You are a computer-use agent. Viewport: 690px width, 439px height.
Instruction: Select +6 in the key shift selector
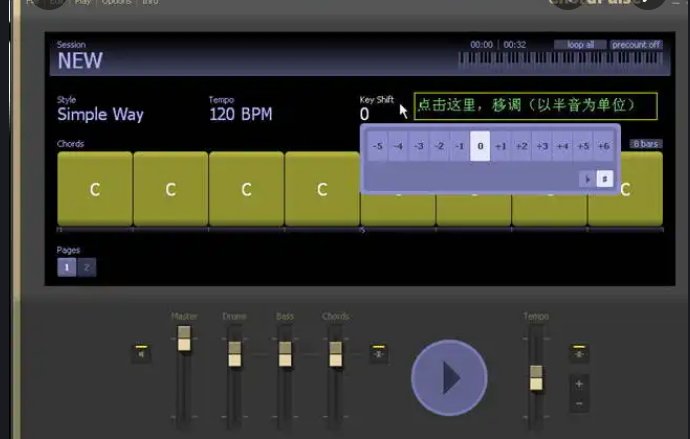(x=603, y=146)
